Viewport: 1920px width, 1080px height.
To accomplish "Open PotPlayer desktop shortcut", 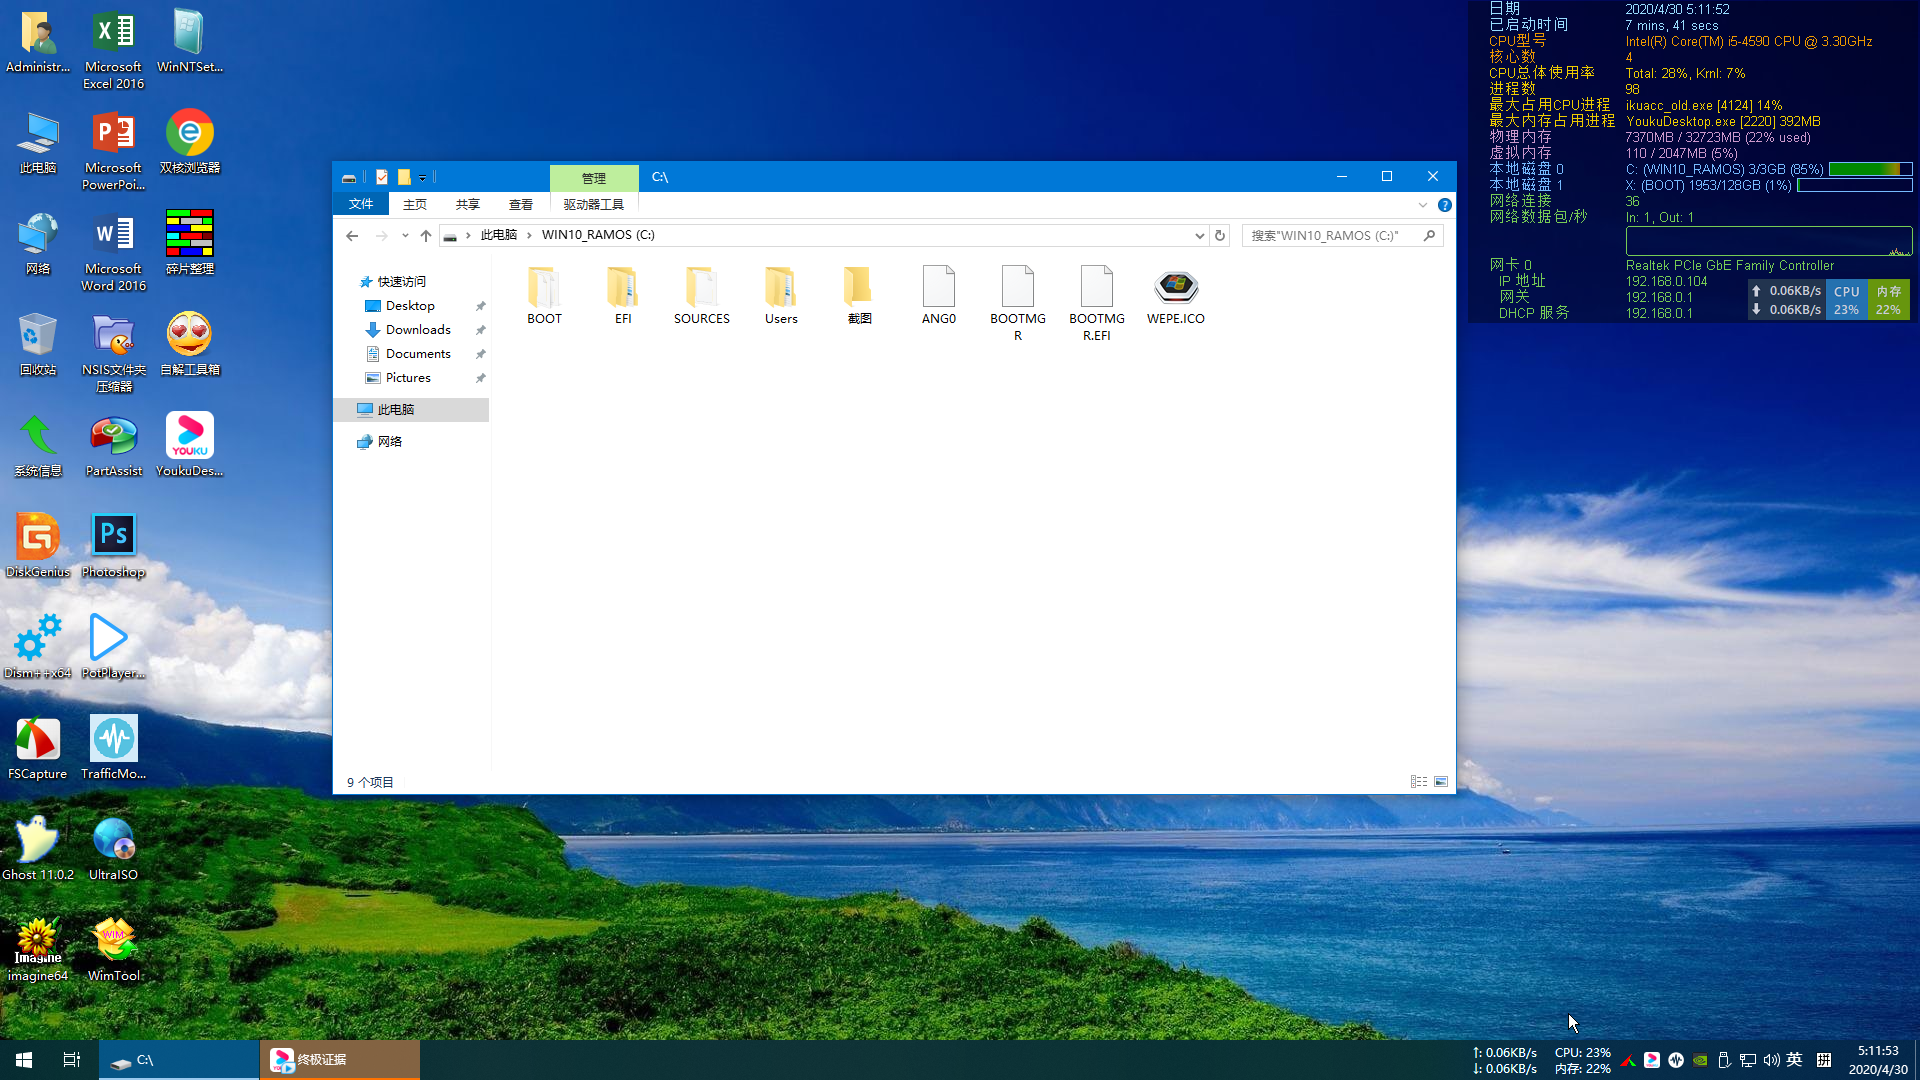I will pos(114,647).
